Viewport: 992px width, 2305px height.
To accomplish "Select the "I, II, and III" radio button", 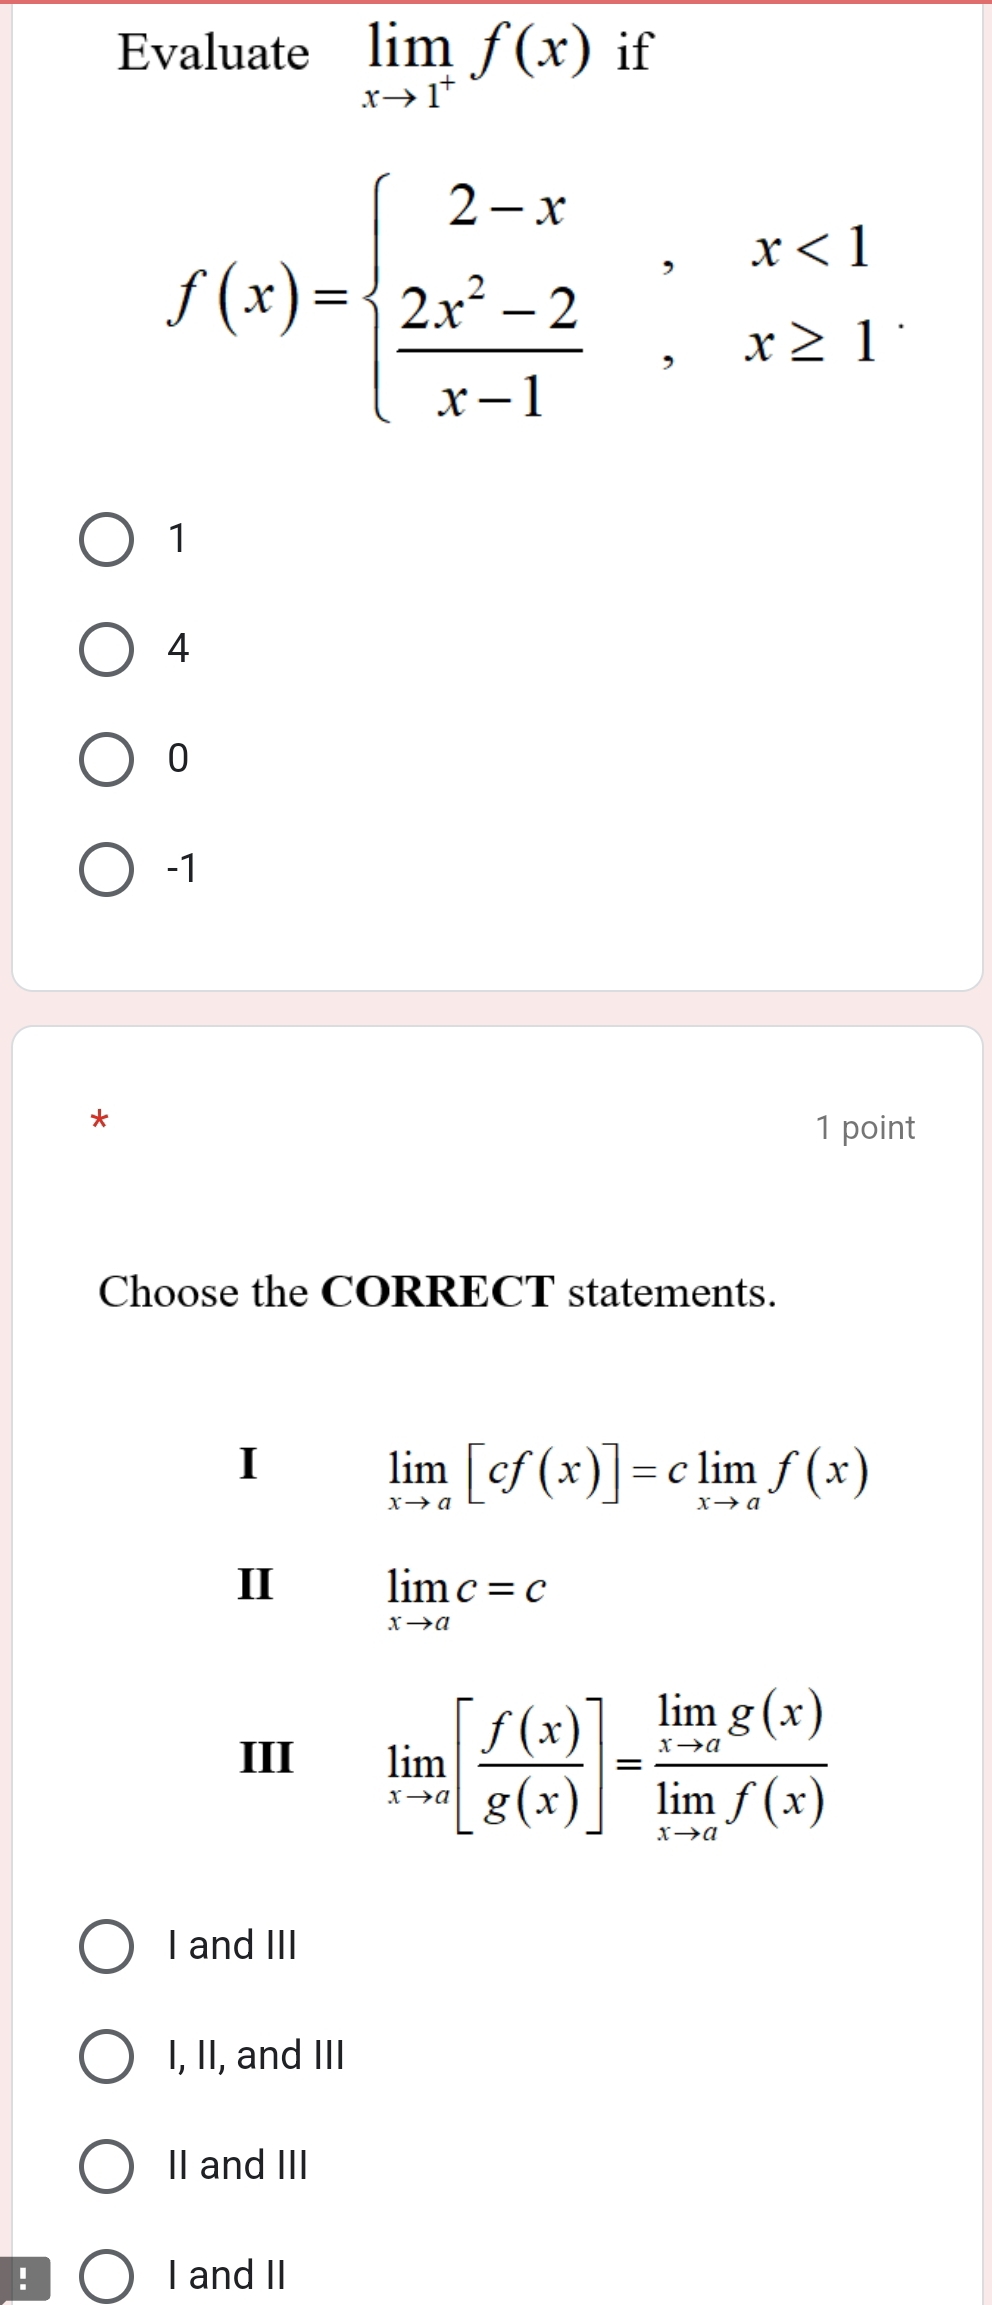I will (106, 2056).
